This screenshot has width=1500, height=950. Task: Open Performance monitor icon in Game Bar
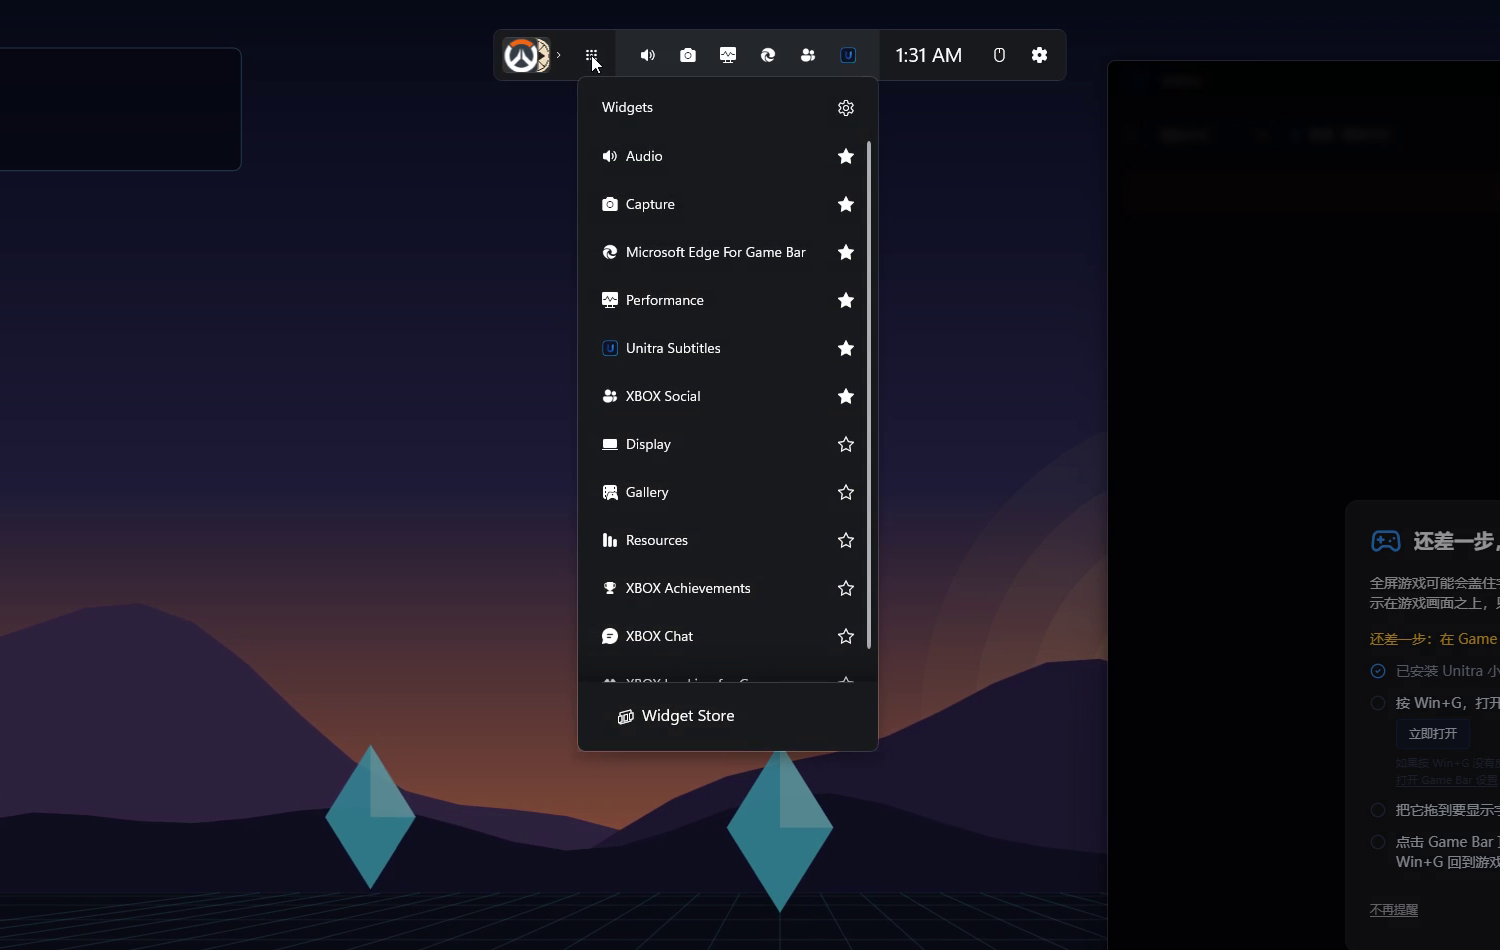click(728, 55)
